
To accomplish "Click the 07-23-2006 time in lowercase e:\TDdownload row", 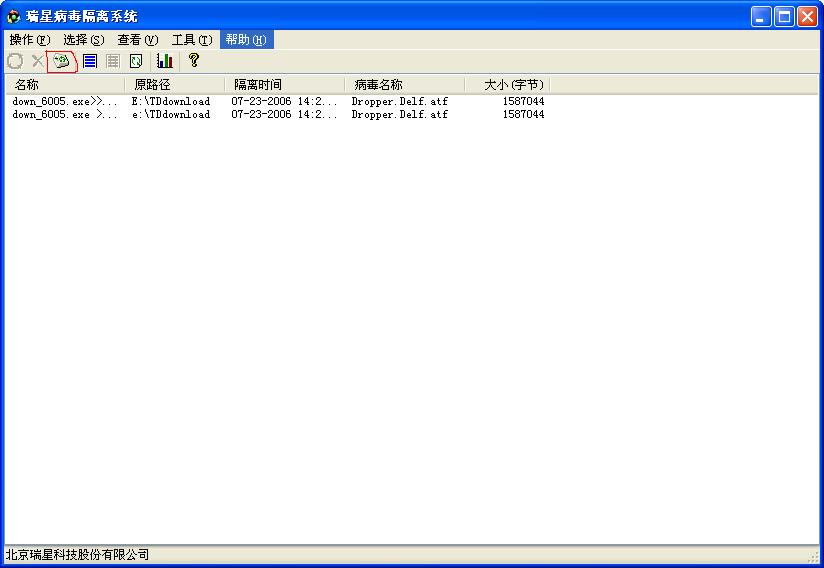I will 284,115.
